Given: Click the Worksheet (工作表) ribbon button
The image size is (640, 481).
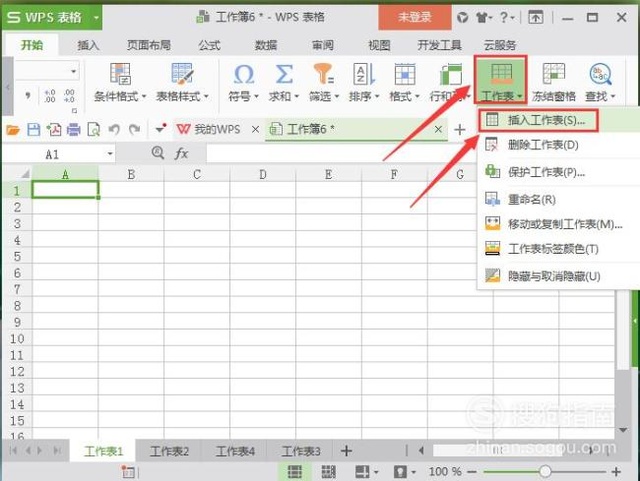Looking at the screenshot, I should [x=501, y=80].
